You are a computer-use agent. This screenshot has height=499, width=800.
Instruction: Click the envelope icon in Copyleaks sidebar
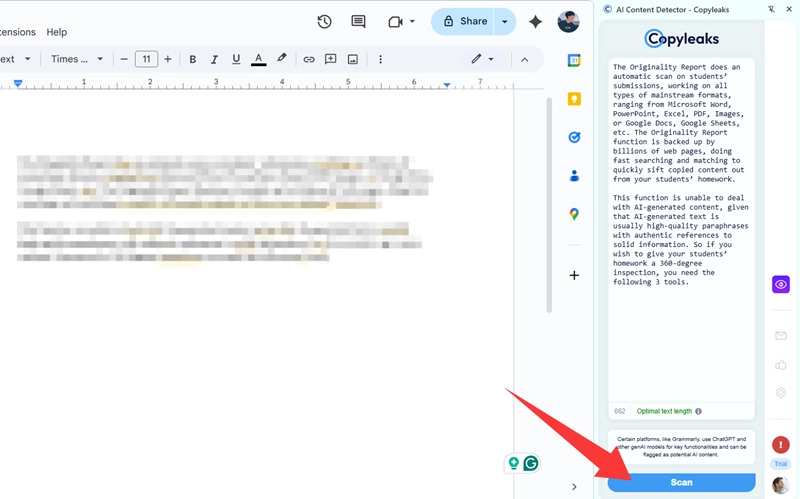click(781, 336)
